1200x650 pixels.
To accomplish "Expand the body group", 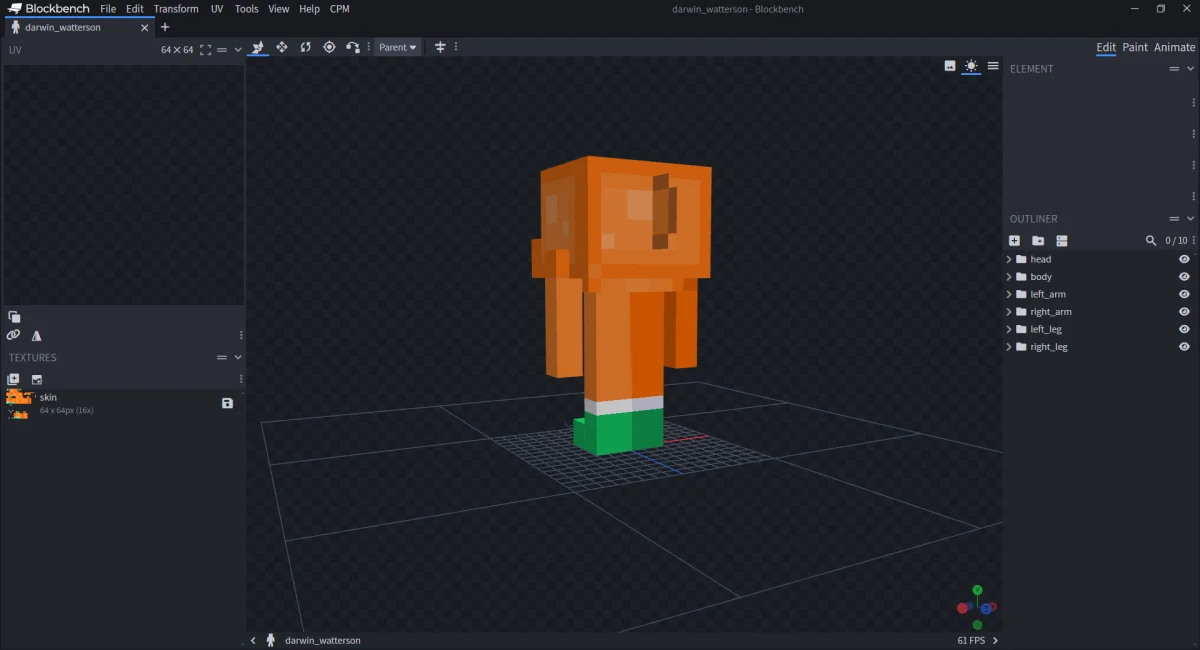I will click(1009, 277).
